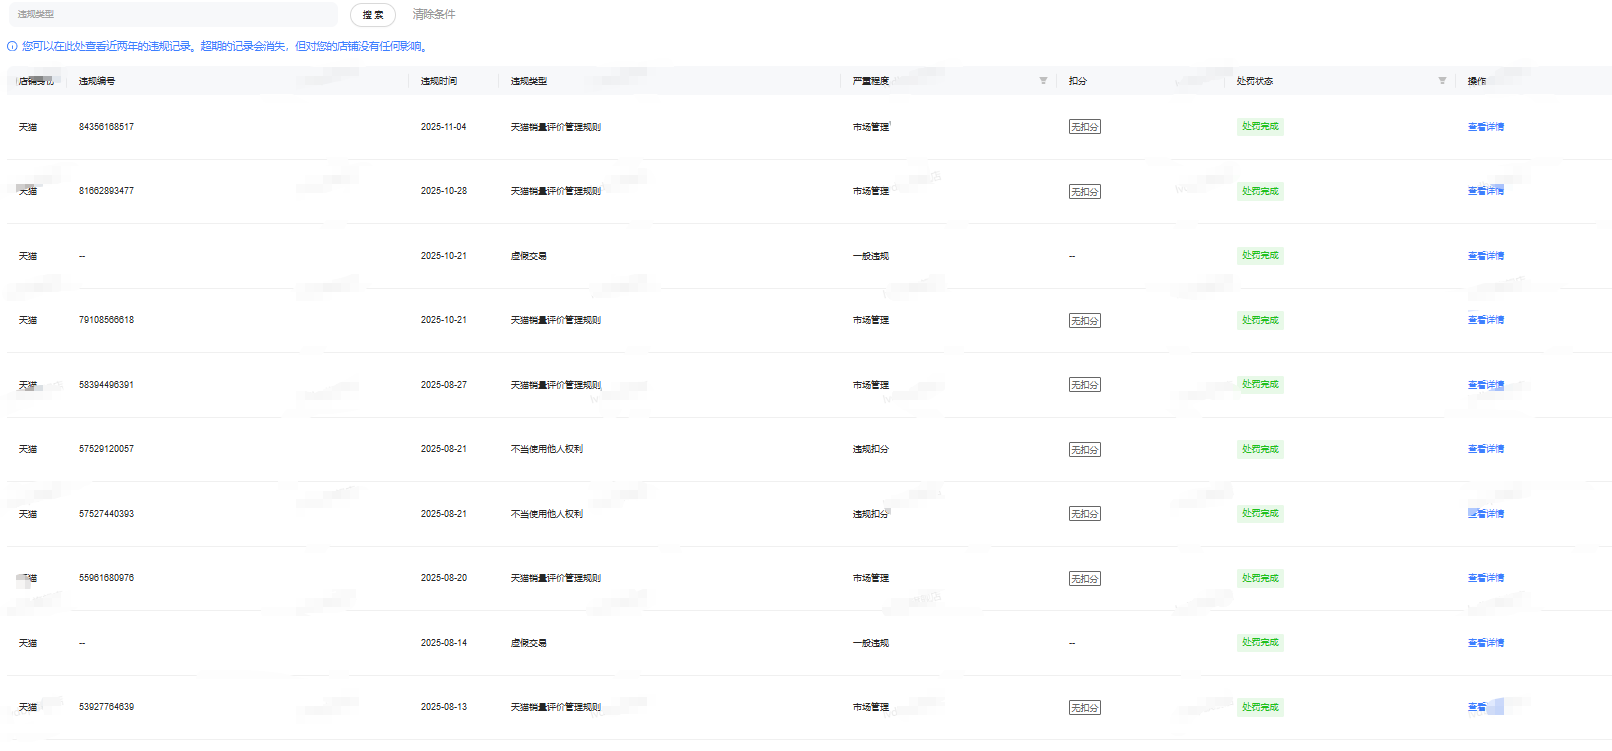Click 处罚完成 status for 2025-10-28 record

[1260, 191]
